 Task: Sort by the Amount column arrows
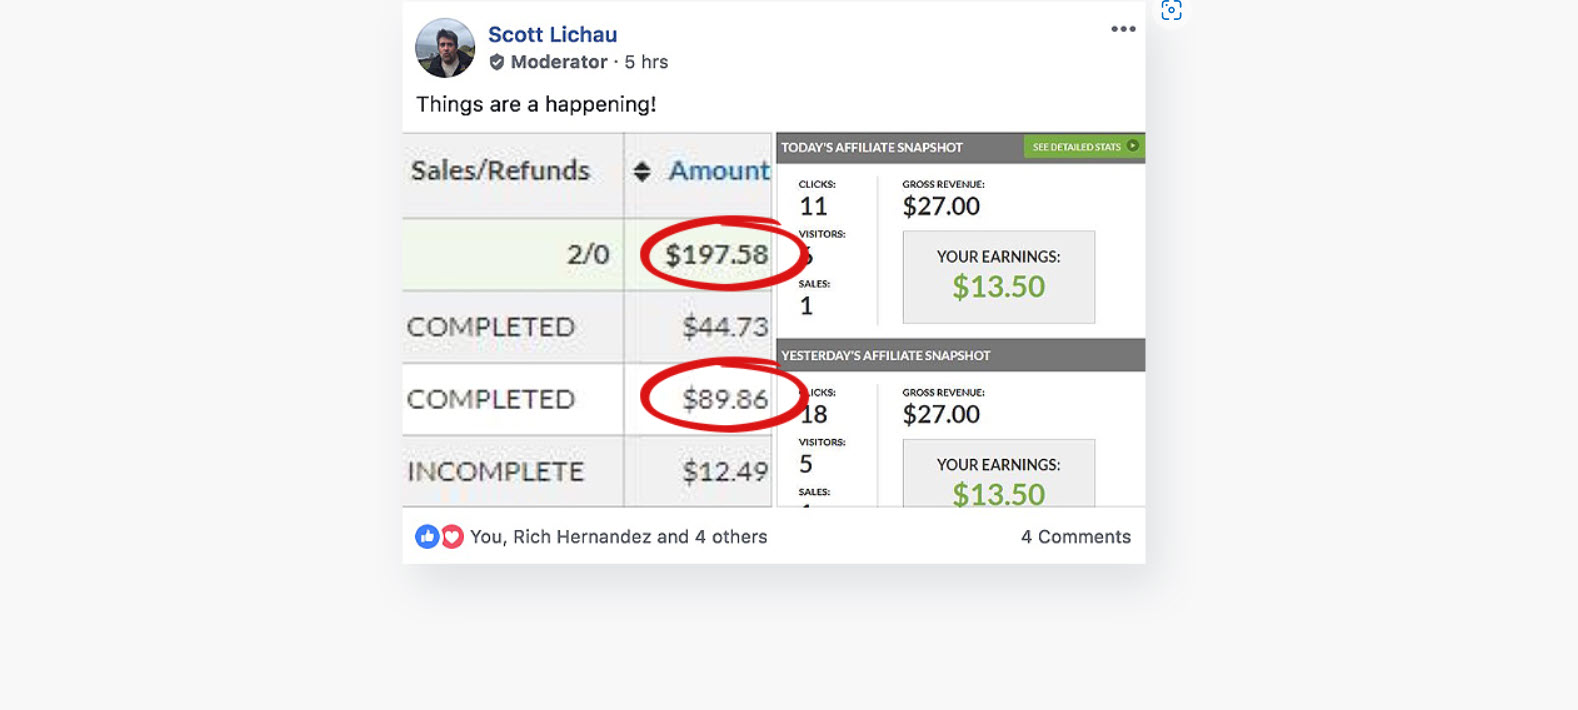[x=642, y=172]
